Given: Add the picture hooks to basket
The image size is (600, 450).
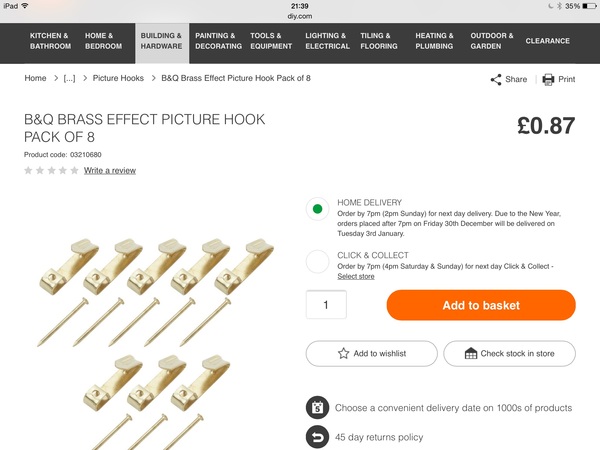Looking at the screenshot, I should (x=481, y=305).
